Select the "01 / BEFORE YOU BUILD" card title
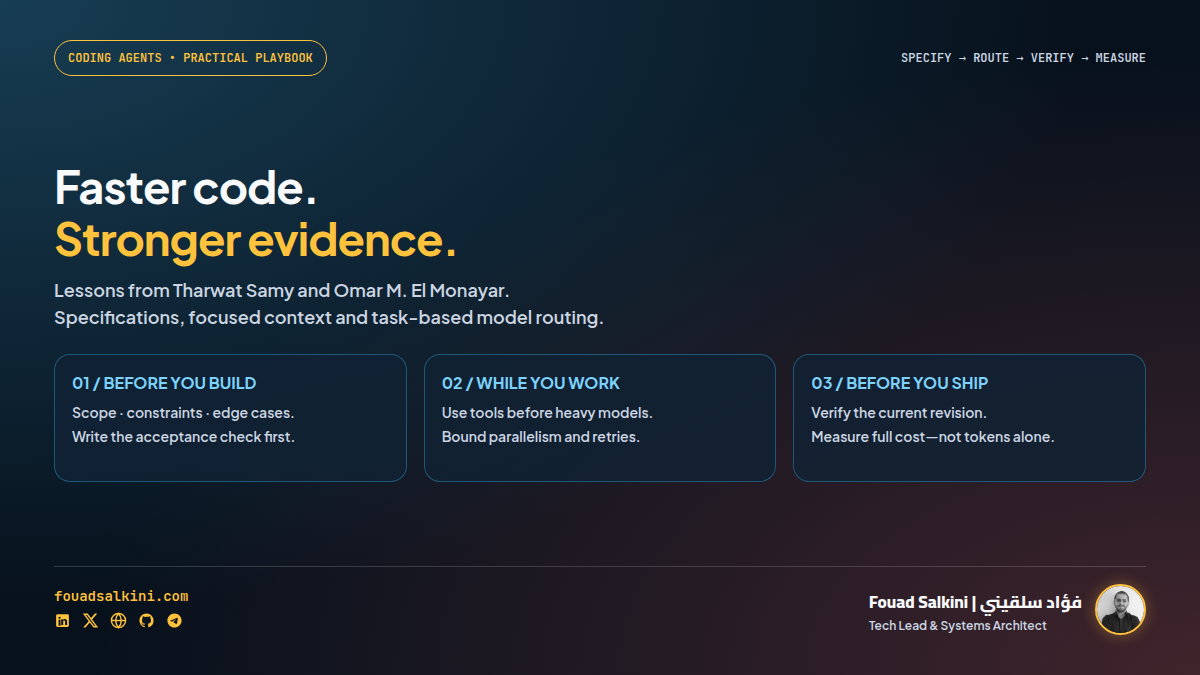This screenshot has height=675, width=1200. (164, 383)
